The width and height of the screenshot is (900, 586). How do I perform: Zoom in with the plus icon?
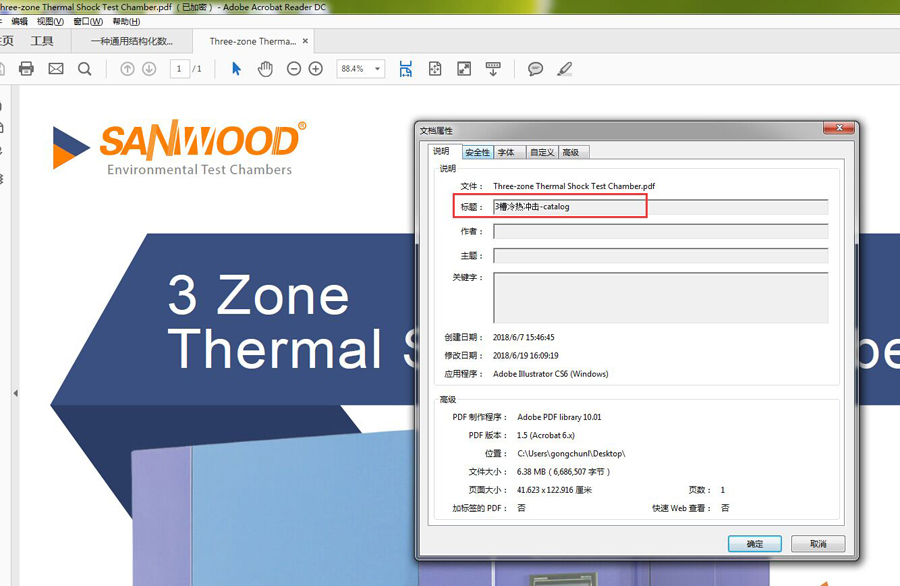click(x=316, y=69)
